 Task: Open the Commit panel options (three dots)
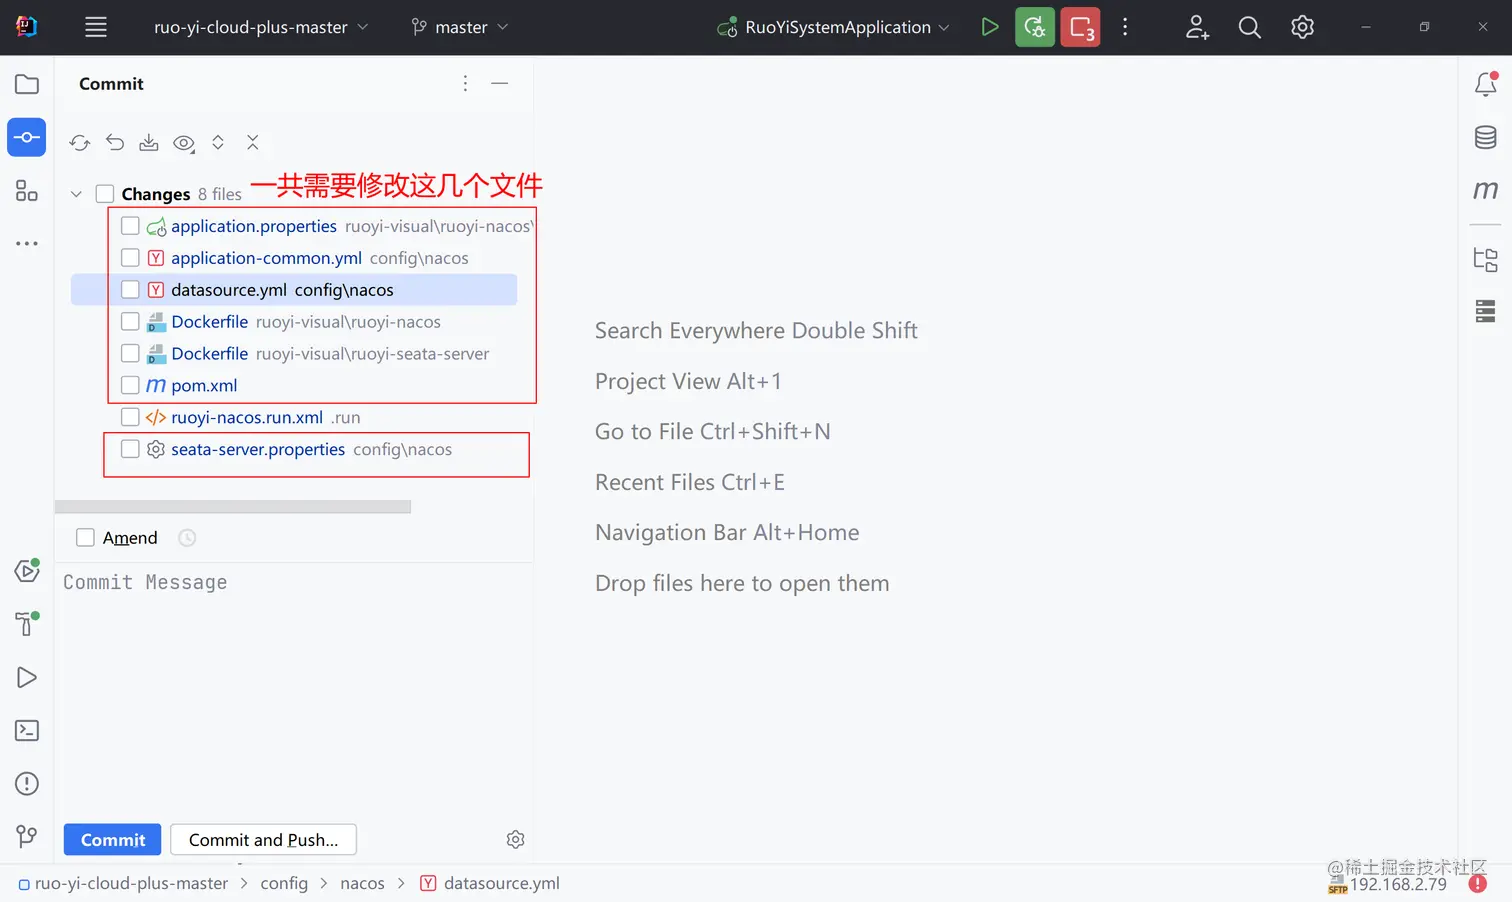point(465,84)
